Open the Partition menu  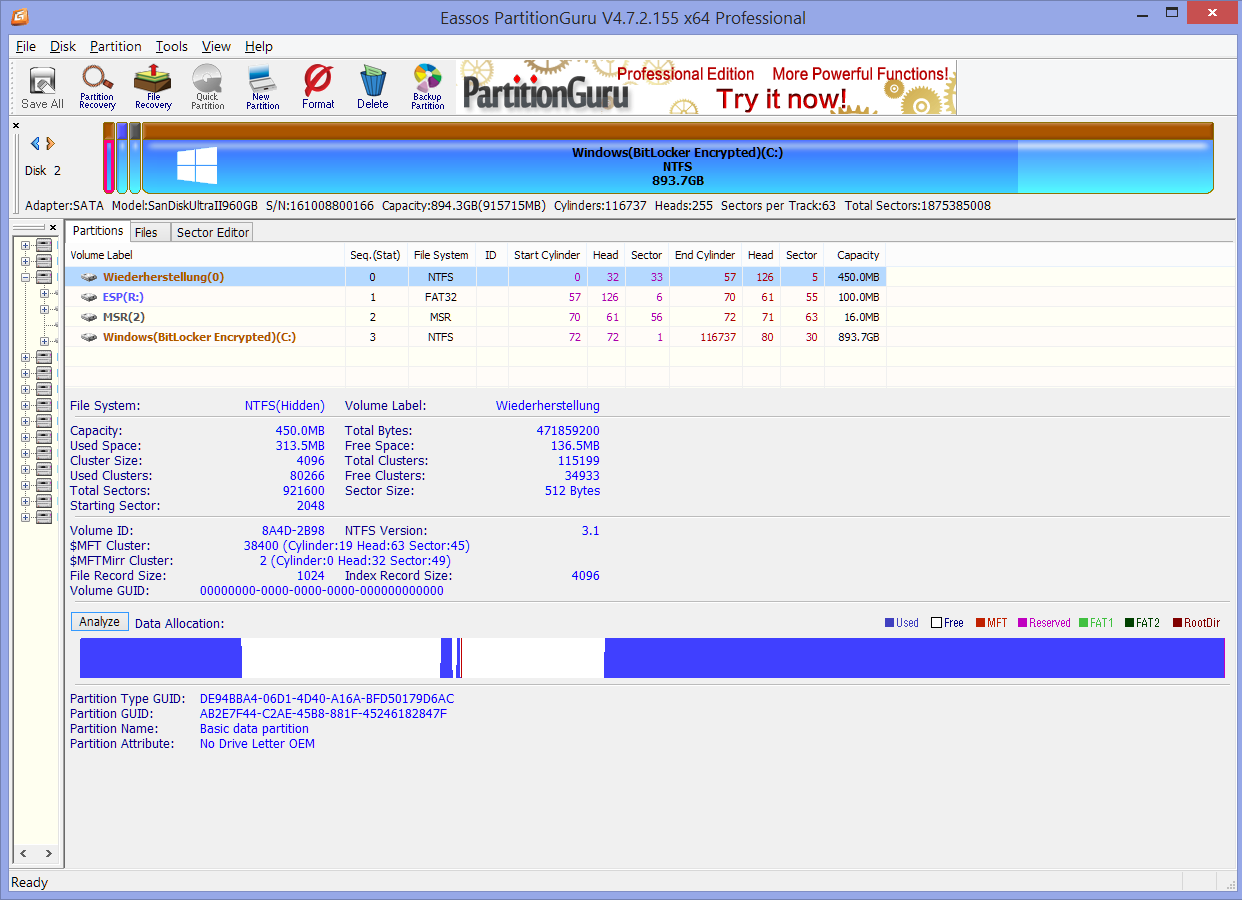coord(116,46)
